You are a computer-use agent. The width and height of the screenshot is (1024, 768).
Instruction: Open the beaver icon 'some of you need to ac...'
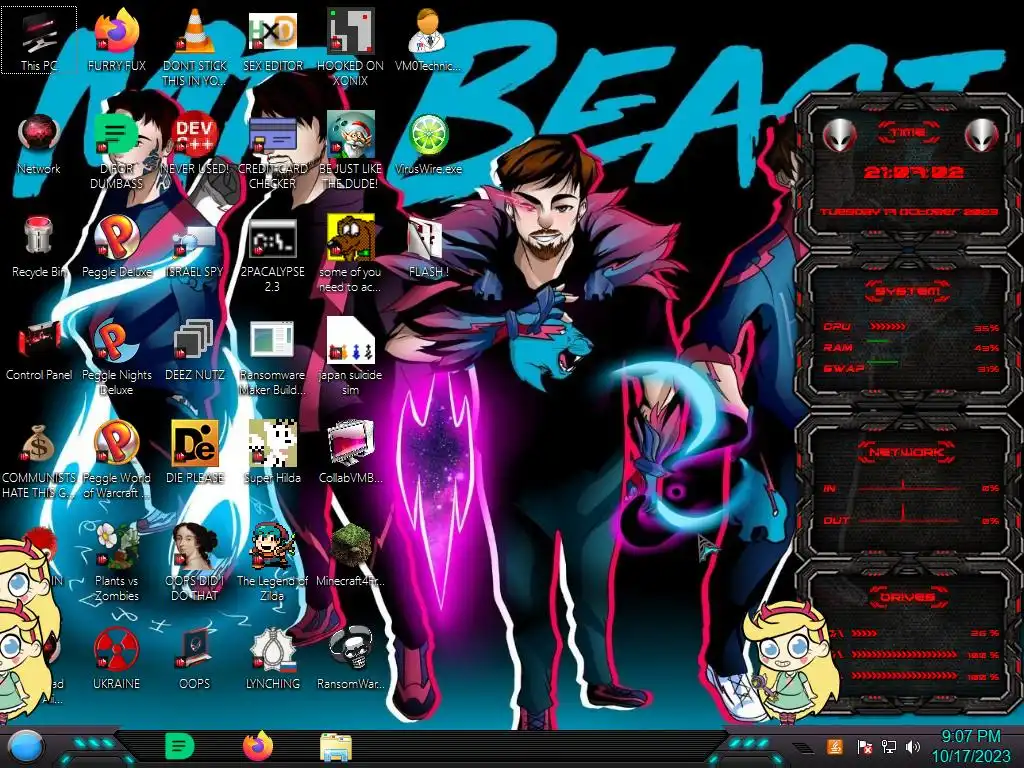(350, 255)
